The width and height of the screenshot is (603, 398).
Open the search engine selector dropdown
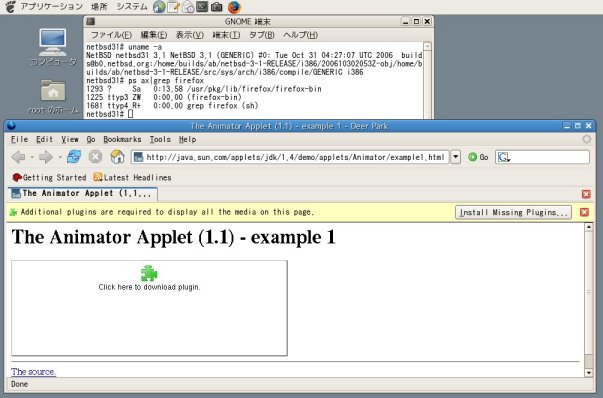coord(504,157)
